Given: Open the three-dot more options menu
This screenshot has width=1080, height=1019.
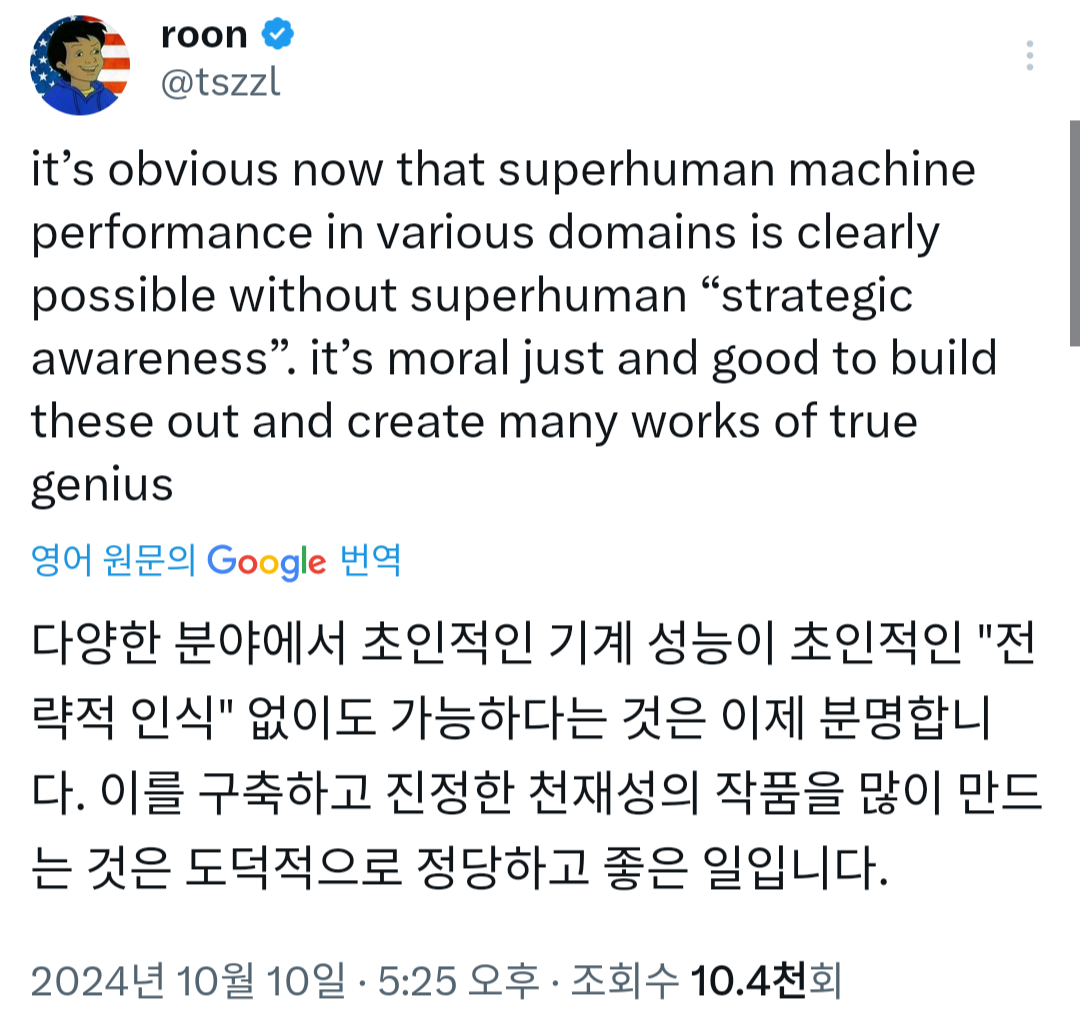Looking at the screenshot, I should point(1030,55).
